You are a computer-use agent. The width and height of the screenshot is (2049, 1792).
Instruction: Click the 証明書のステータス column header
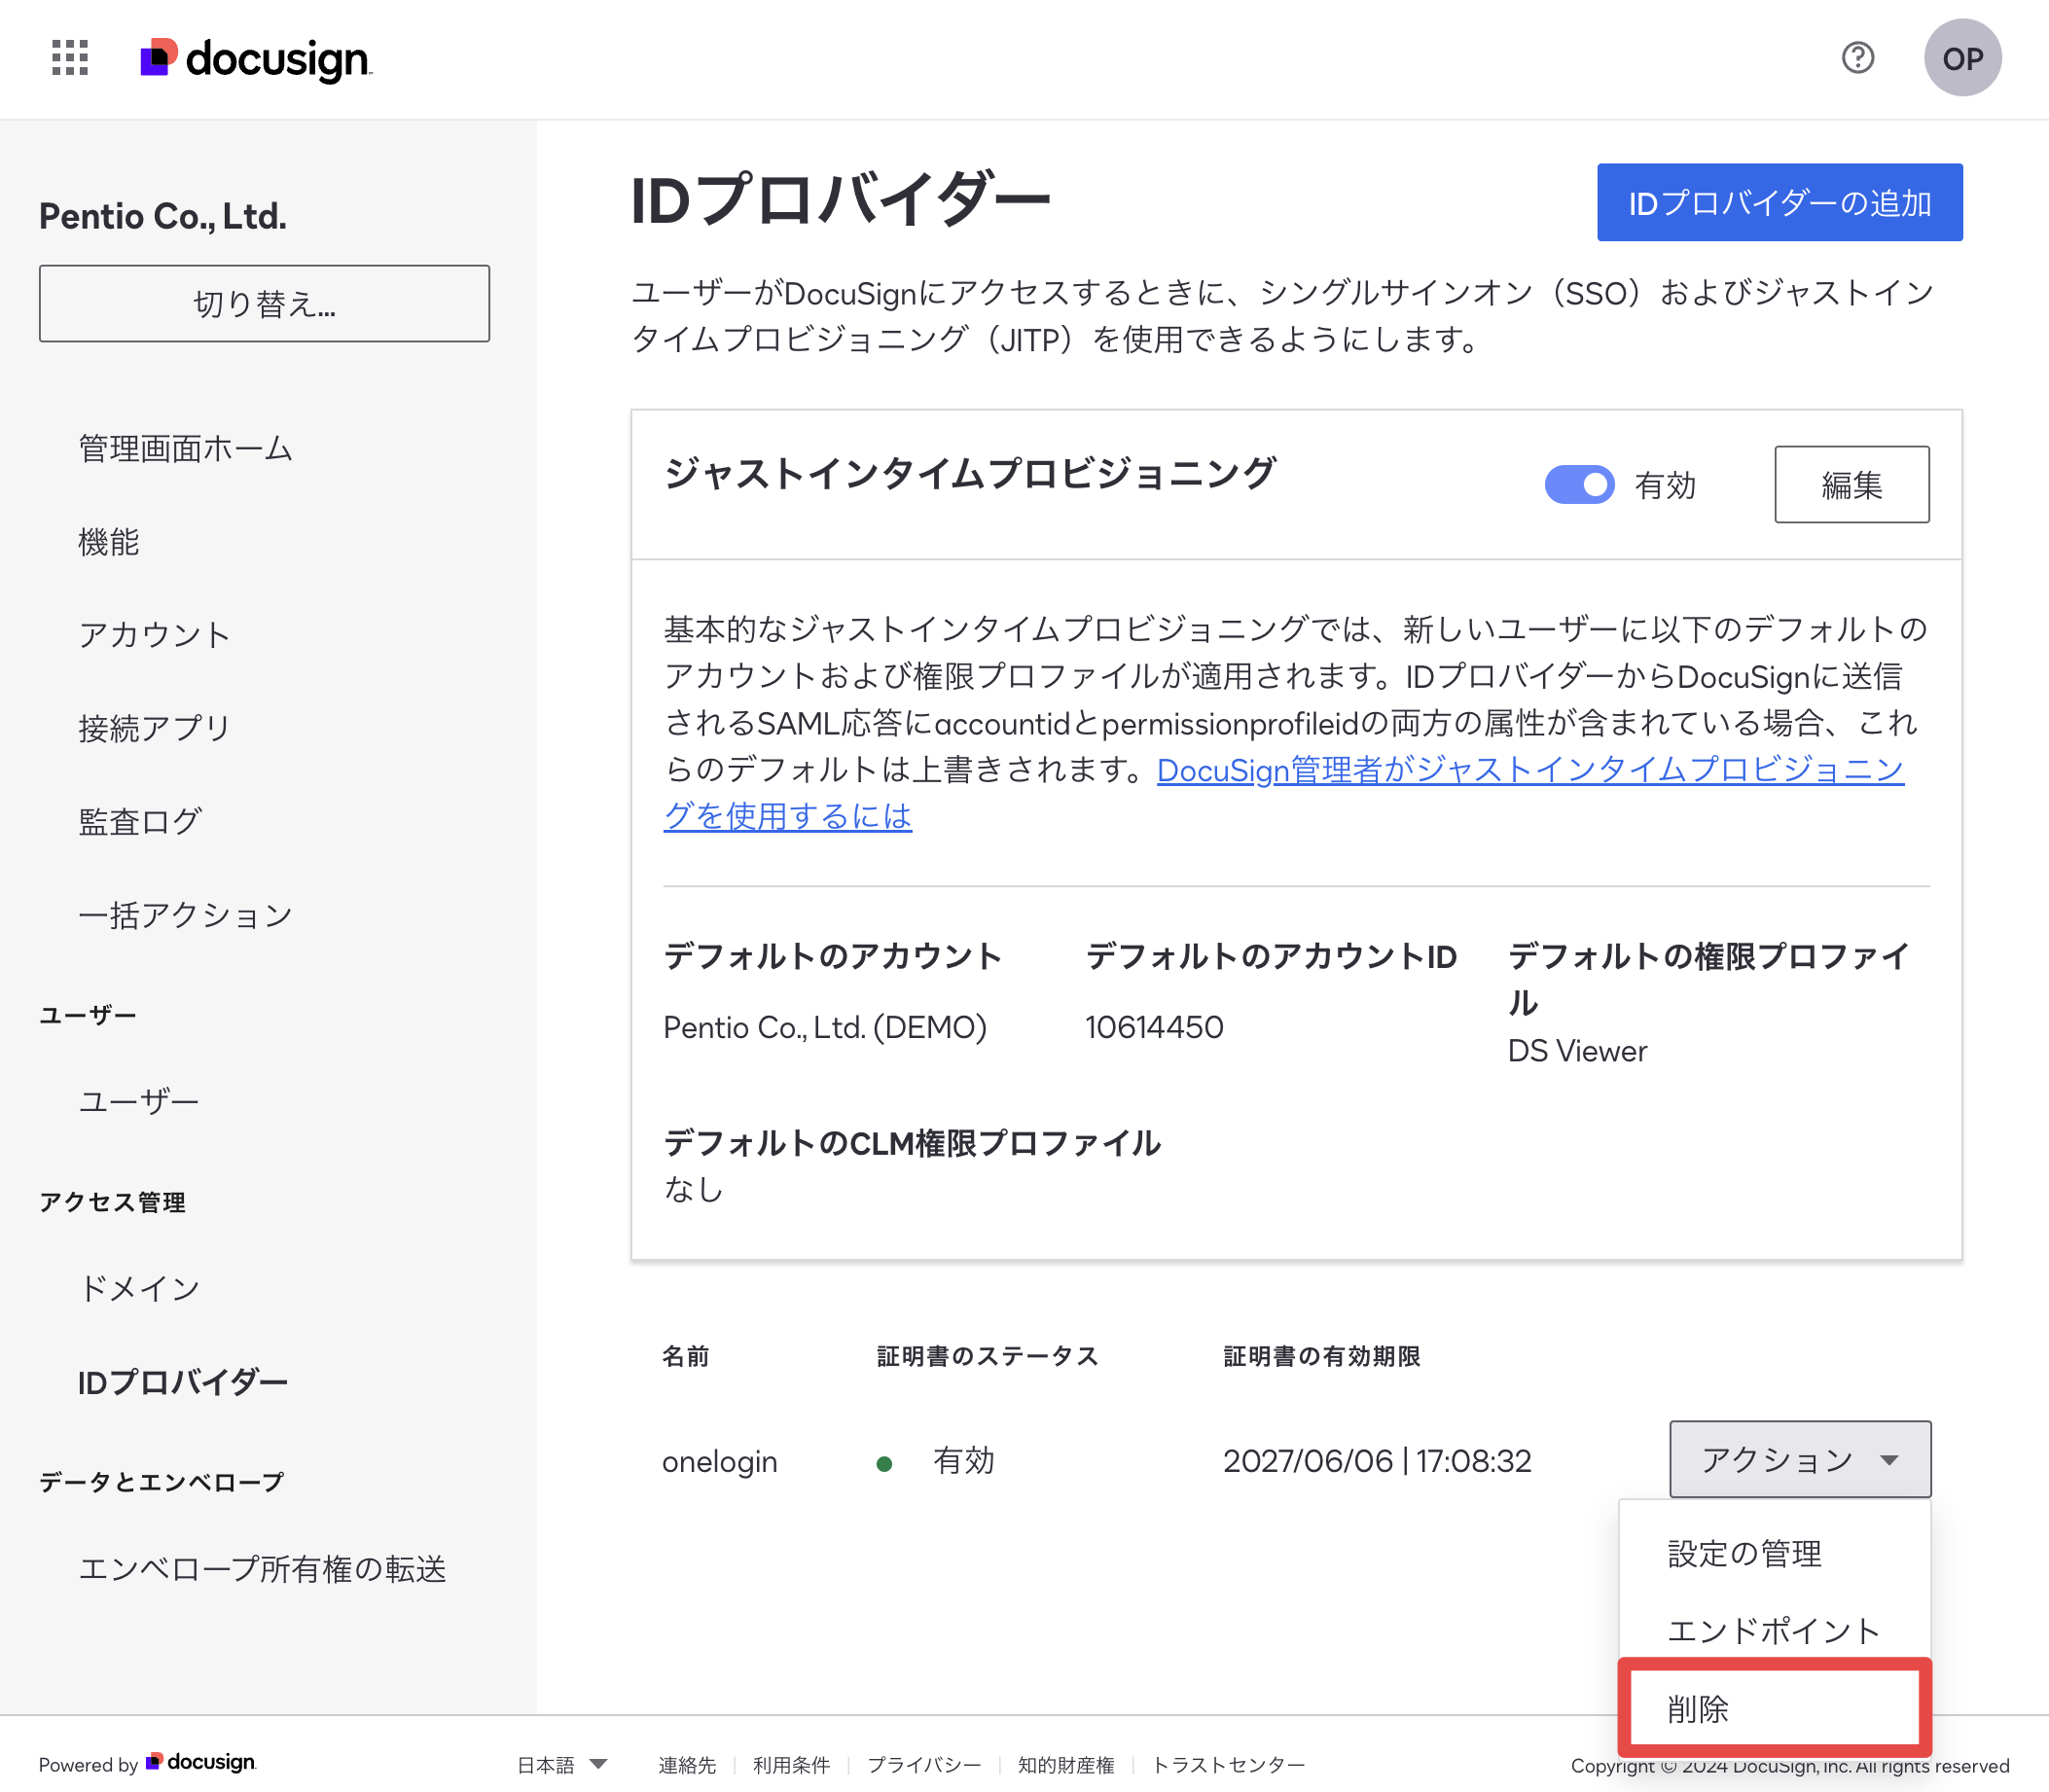click(987, 1356)
